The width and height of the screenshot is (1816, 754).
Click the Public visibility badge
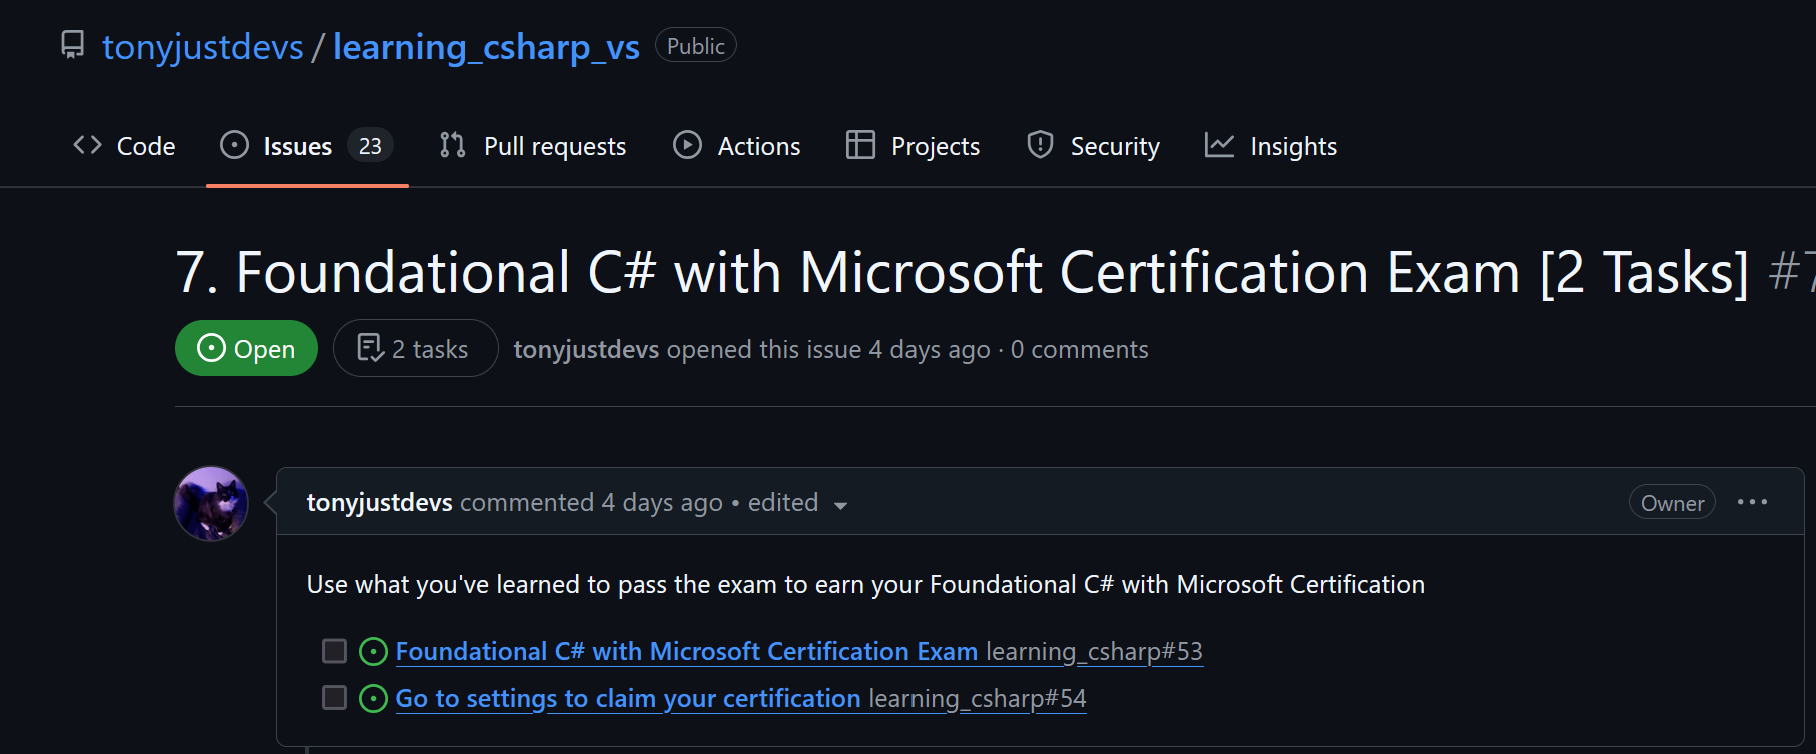pos(696,46)
